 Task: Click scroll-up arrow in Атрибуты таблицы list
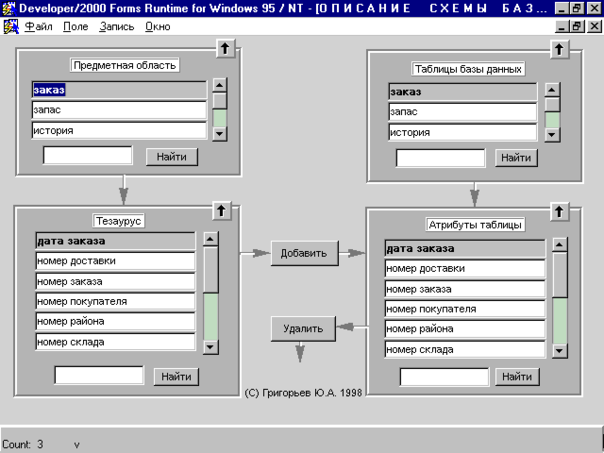click(x=560, y=245)
